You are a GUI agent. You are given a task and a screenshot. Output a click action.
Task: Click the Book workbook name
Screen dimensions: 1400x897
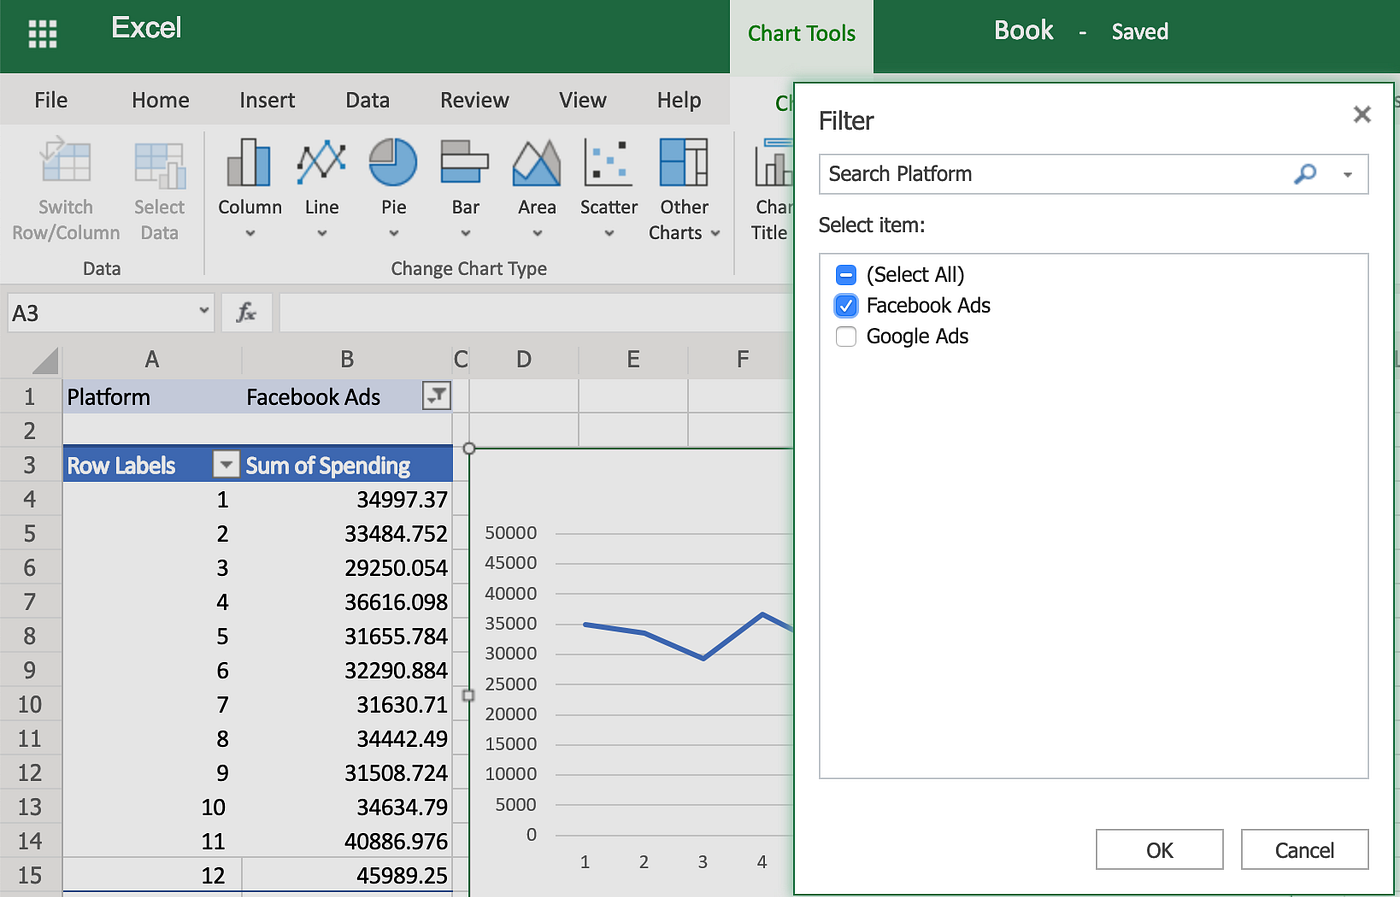(1023, 31)
